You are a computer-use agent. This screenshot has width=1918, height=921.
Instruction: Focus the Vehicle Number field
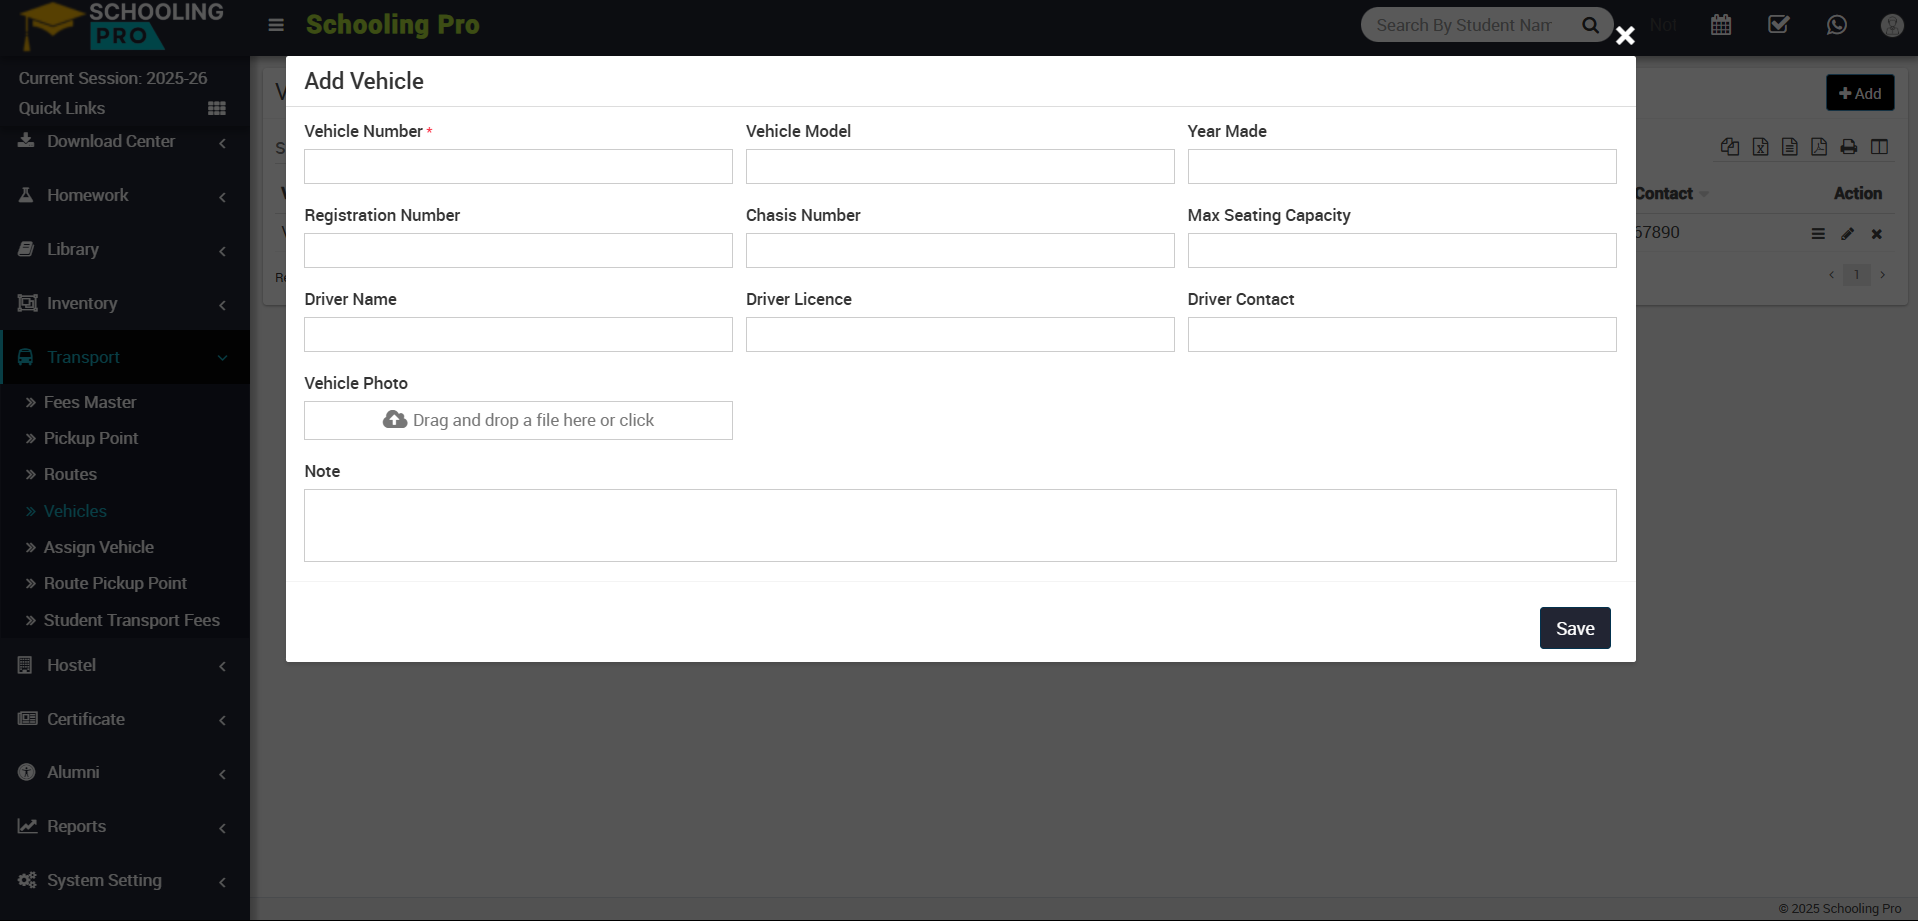click(x=518, y=167)
